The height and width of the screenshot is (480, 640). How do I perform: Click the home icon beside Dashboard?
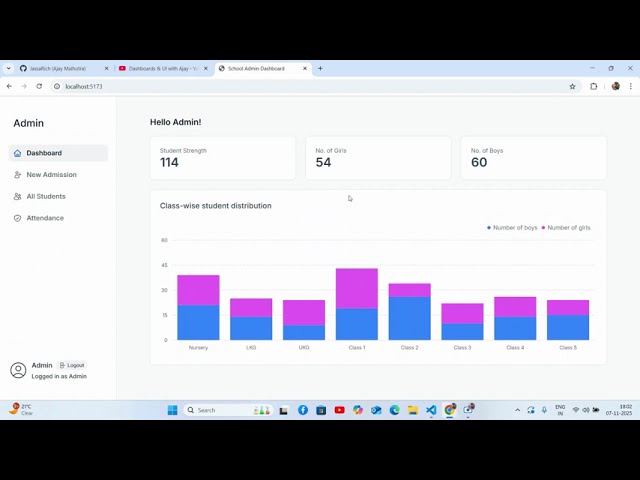(17, 153)
